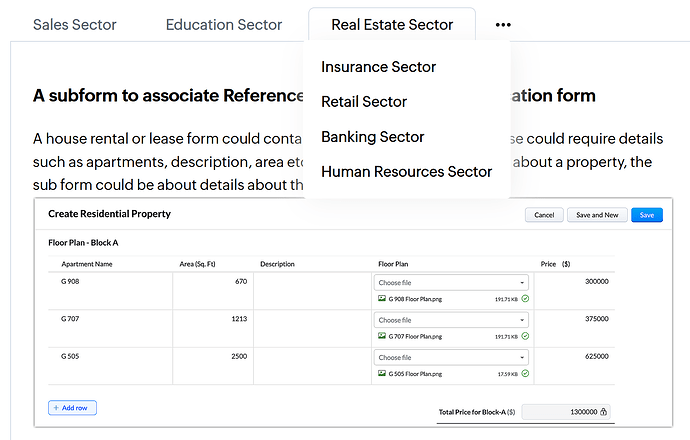
Task: Switch to the Sales Sector tab
Action: coord(75,24)
